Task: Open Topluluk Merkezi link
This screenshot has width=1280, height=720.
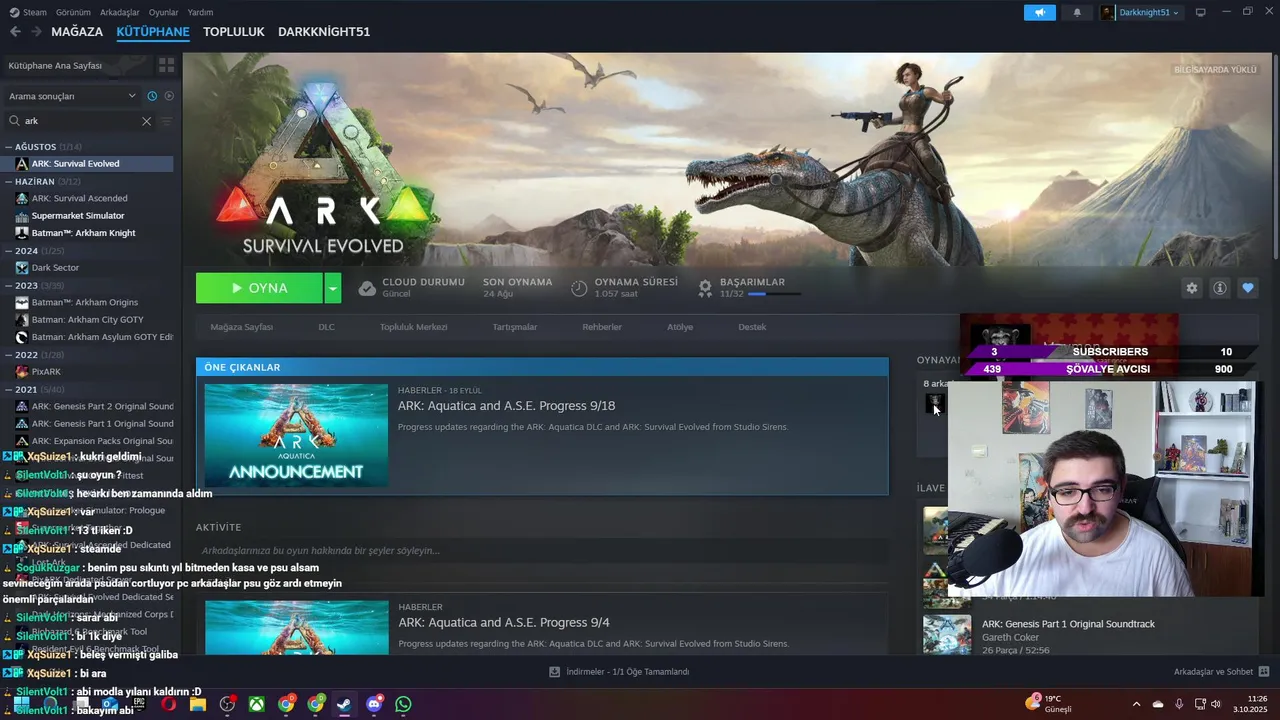Action: coord(413,327)
